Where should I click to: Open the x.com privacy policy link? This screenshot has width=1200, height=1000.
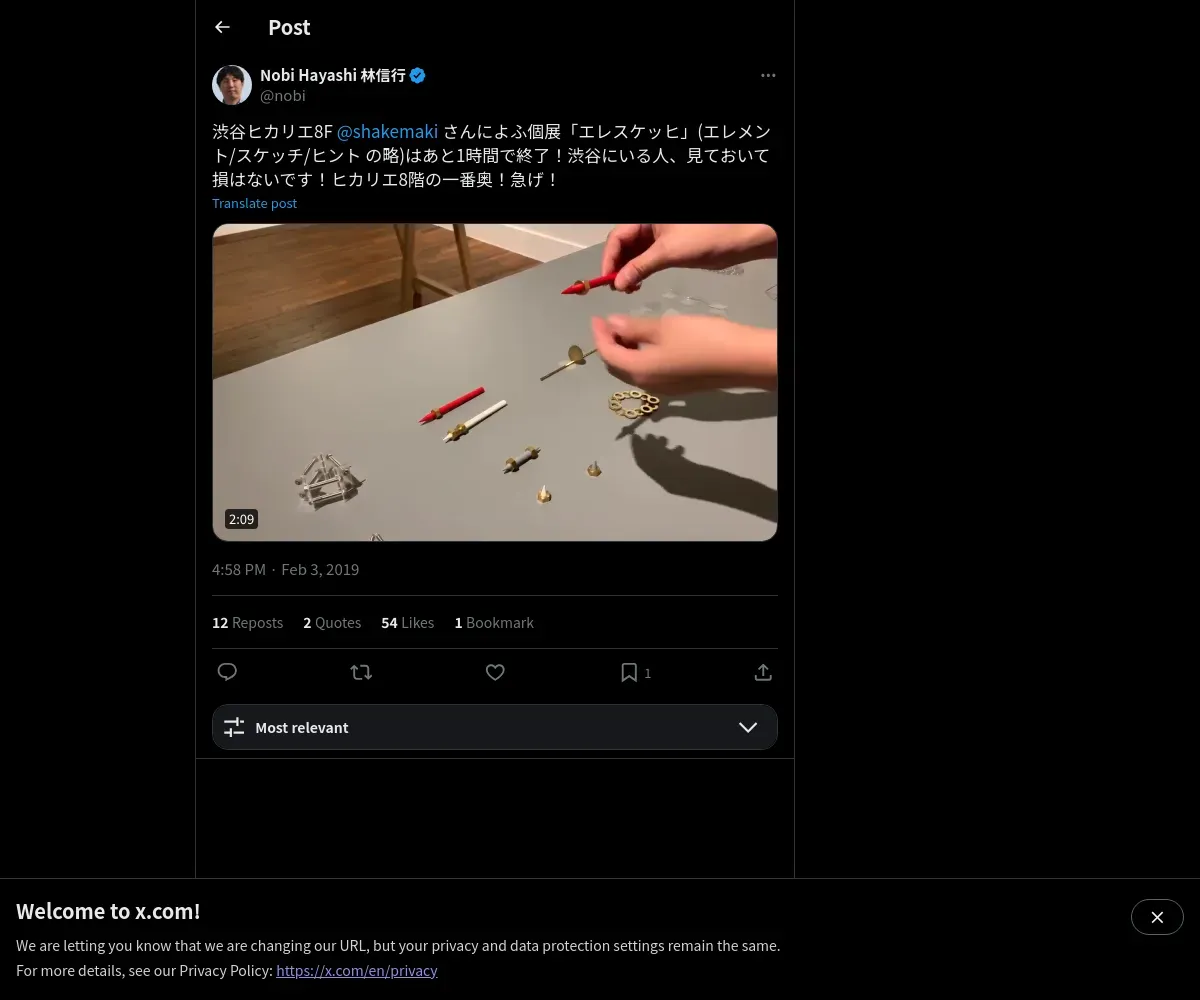click(x=357, y=970)
